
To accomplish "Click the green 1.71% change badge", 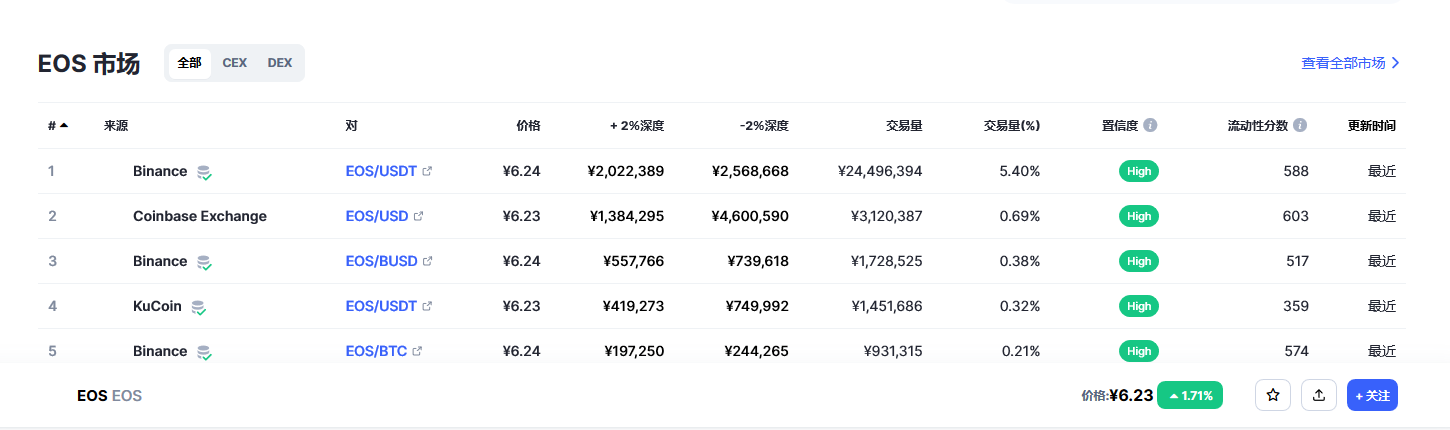I will click(x=1192, y=395).
